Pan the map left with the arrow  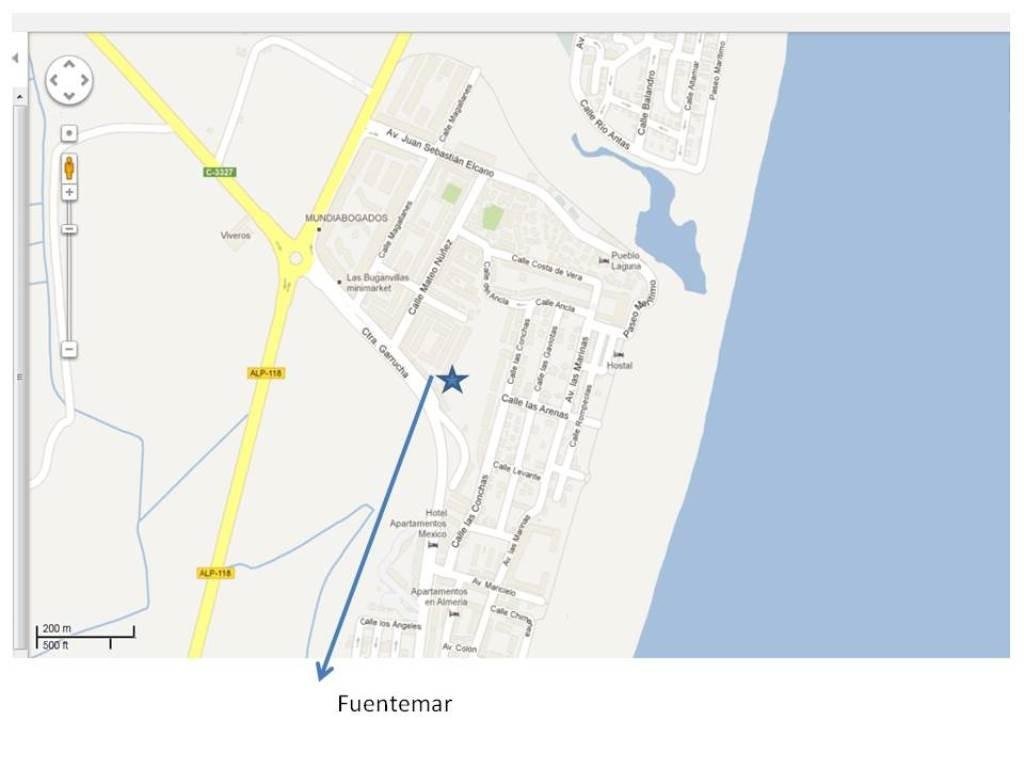point(54,80)
